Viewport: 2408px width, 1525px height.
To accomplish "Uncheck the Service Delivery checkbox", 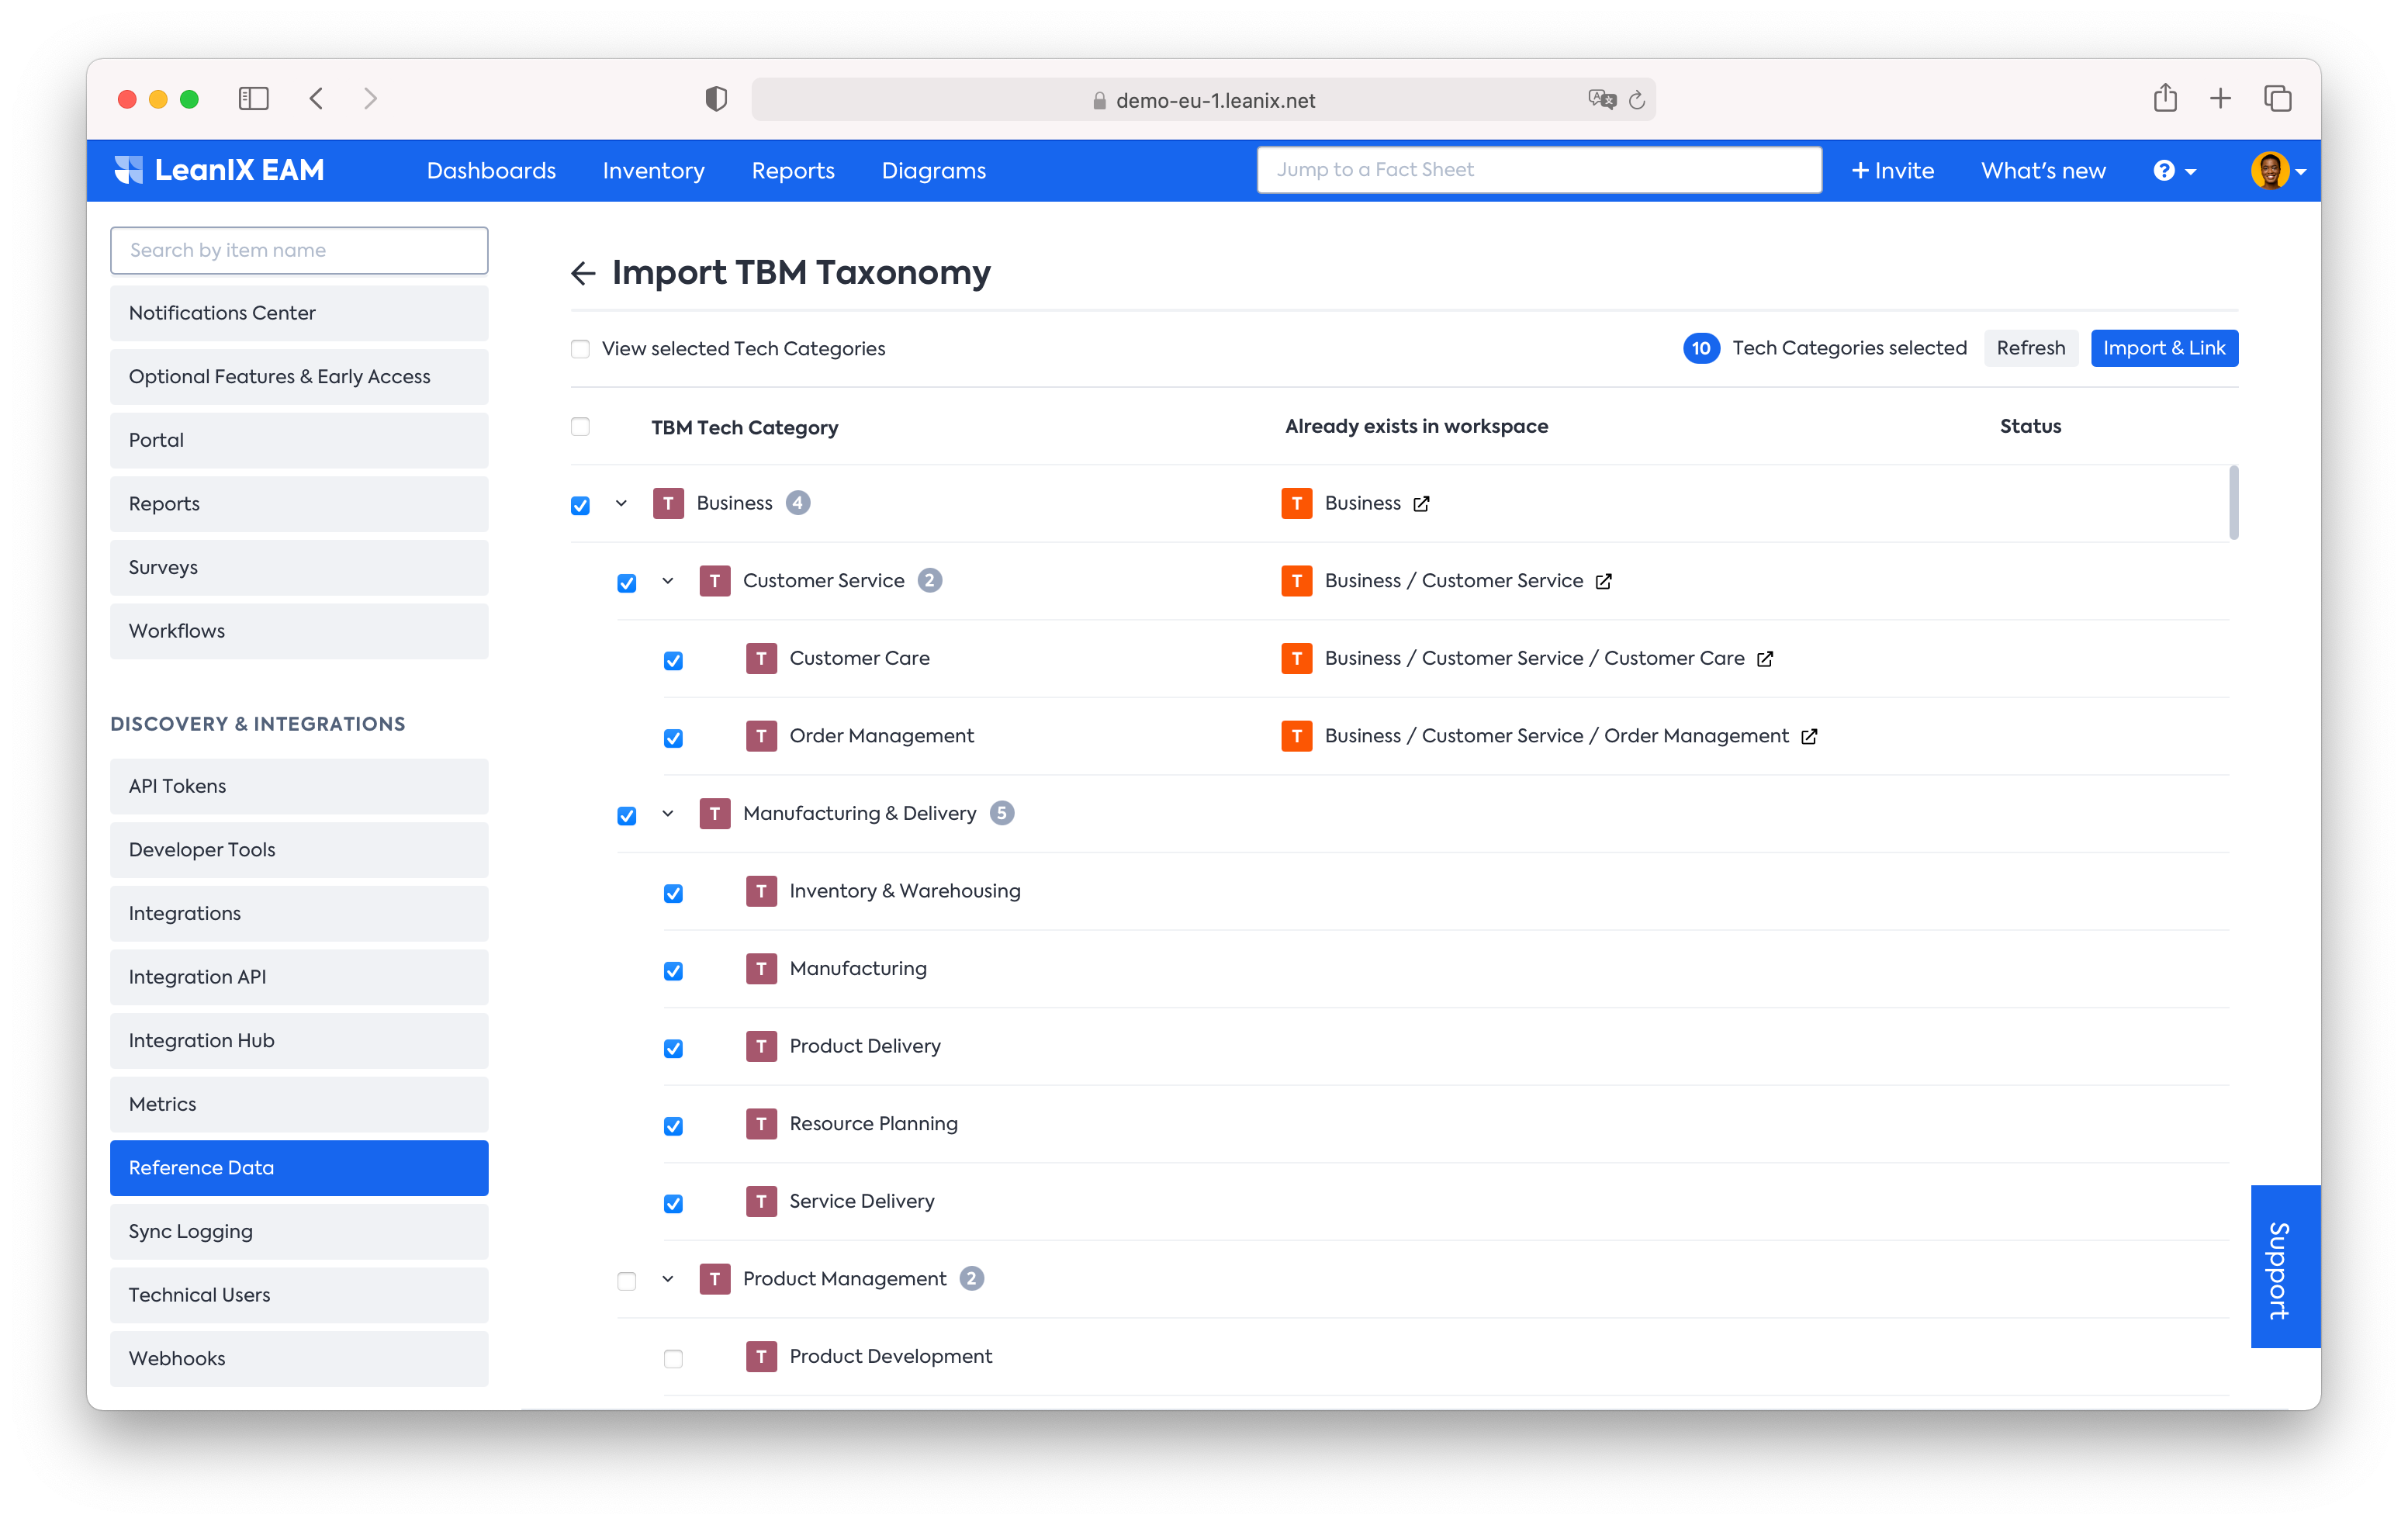I will [x=674, y=1204].
